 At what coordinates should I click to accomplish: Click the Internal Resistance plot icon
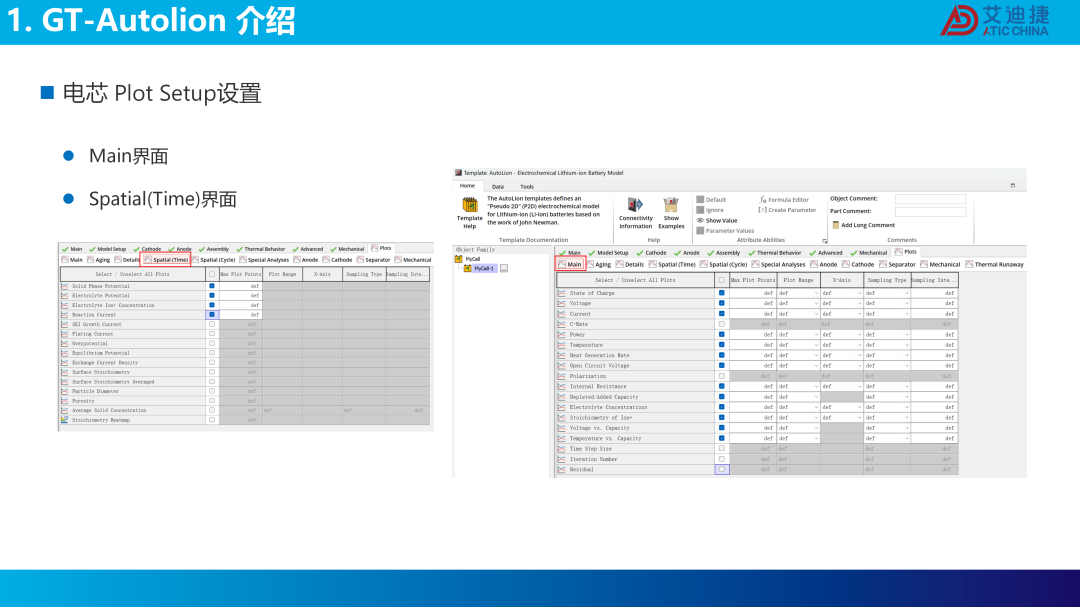[562, 387]
